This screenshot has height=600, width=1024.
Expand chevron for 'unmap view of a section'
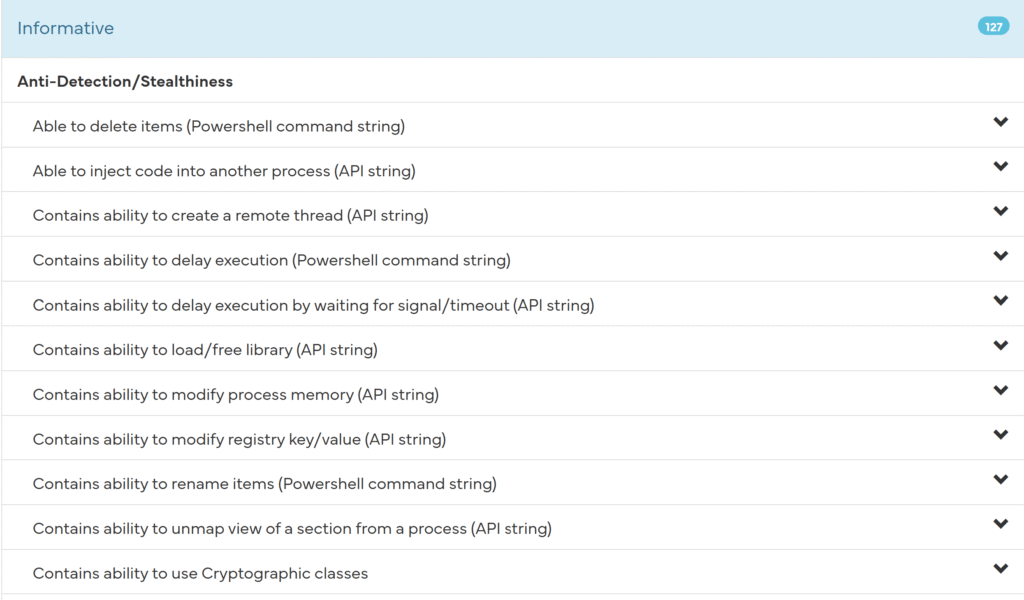coord(1000,524)
